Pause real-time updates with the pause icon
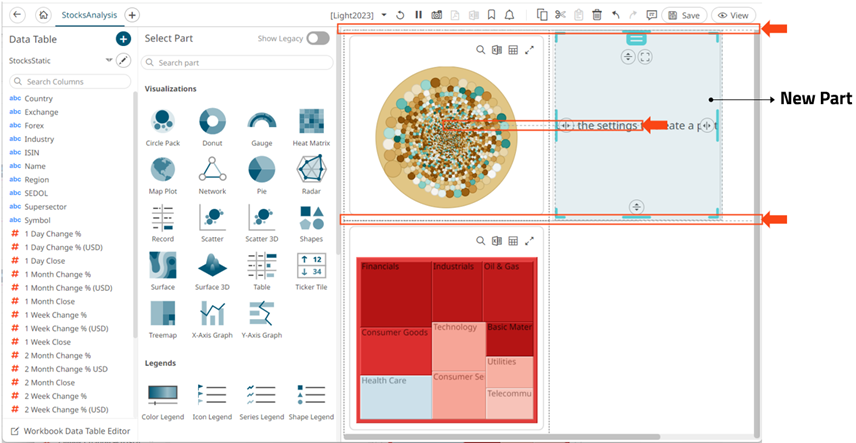The width and height of the screenshot is (856, 443). pyautogui.click(x=419, y=15)
